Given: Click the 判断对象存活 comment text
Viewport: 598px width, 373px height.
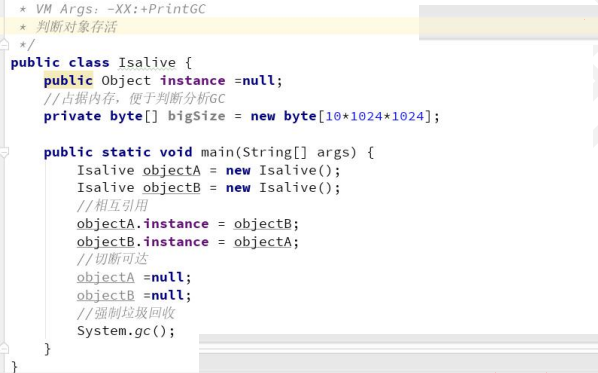Looking at the screenshot, I should click(x=76, y=27).
